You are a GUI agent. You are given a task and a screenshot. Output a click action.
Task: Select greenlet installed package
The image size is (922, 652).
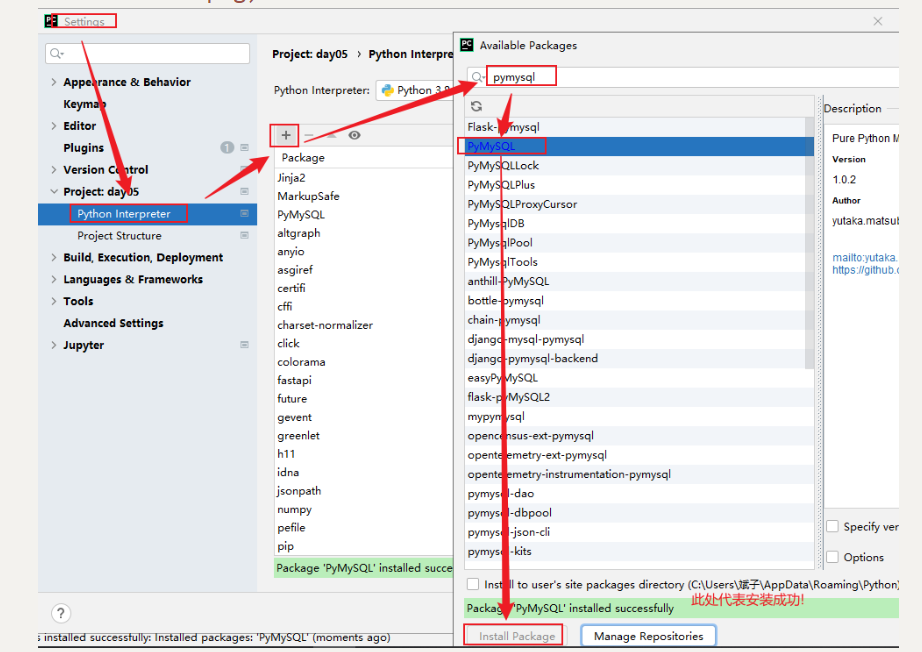click(x=363, y=436)
